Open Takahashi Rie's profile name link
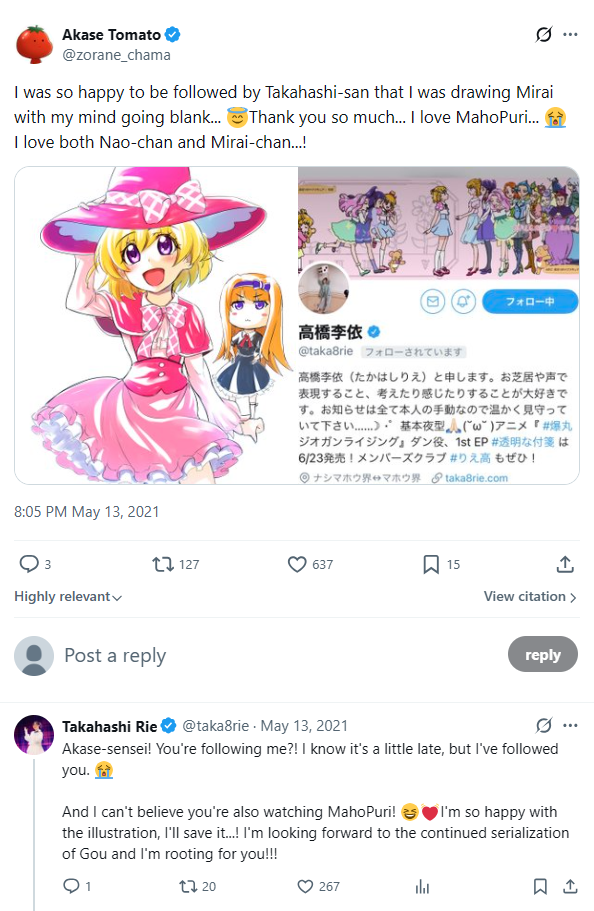This screenshot has height=911, width=594. pyautogui.click(x=109, y=726)
